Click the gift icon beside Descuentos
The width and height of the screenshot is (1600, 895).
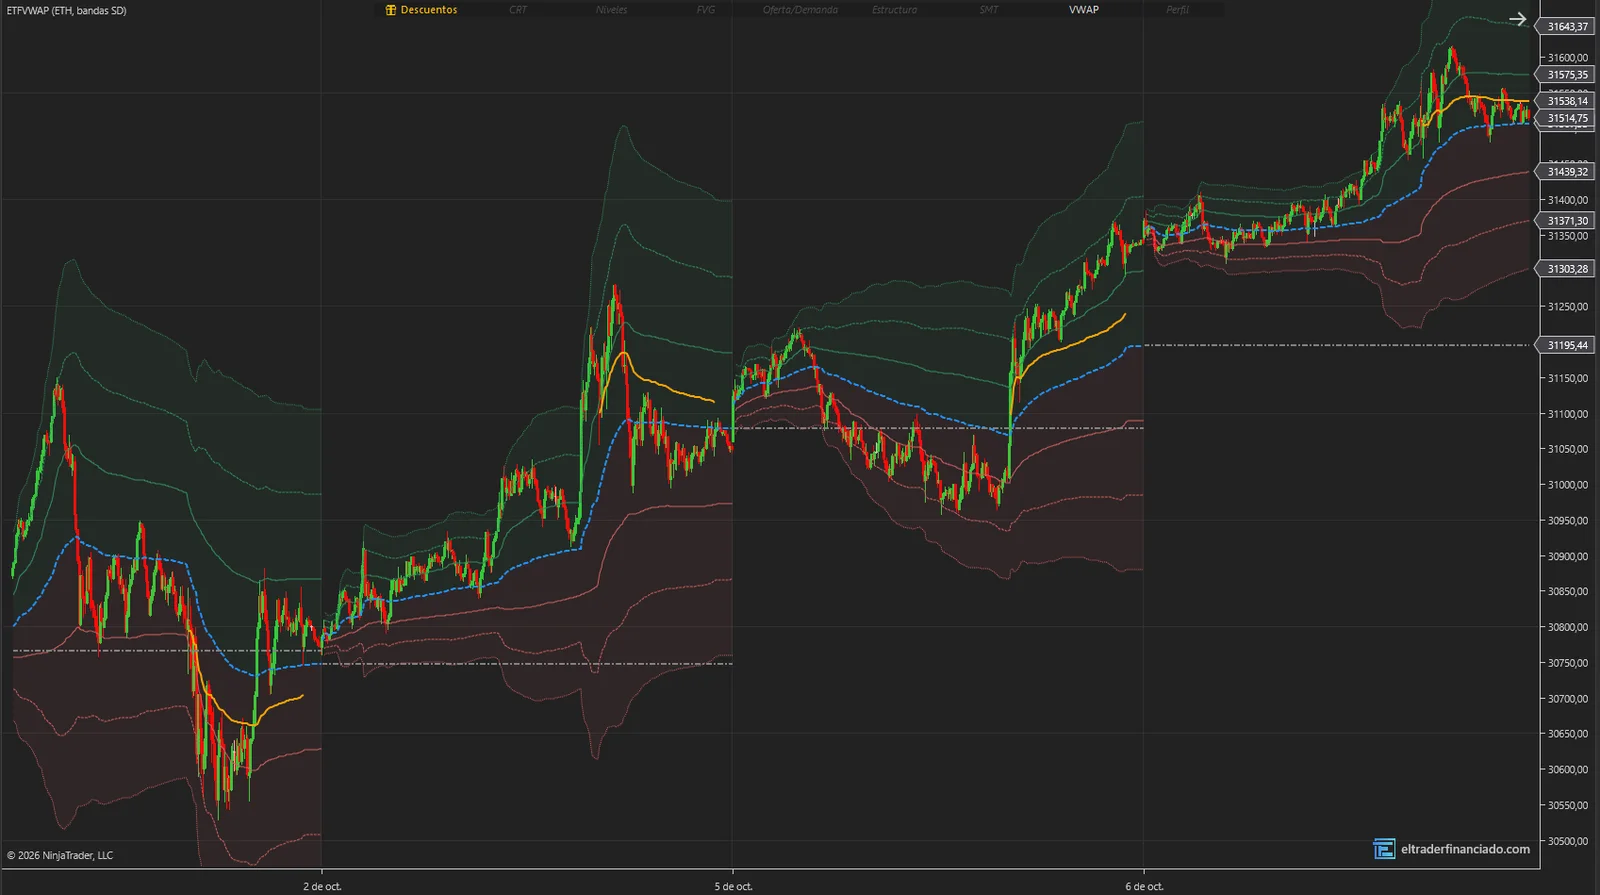[x=391, y=10]
